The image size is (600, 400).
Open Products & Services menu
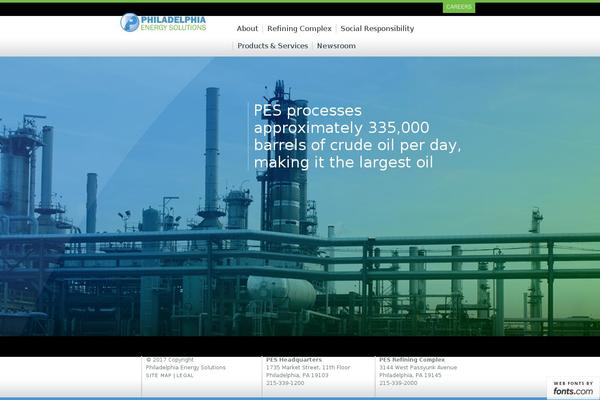point(272,46)
